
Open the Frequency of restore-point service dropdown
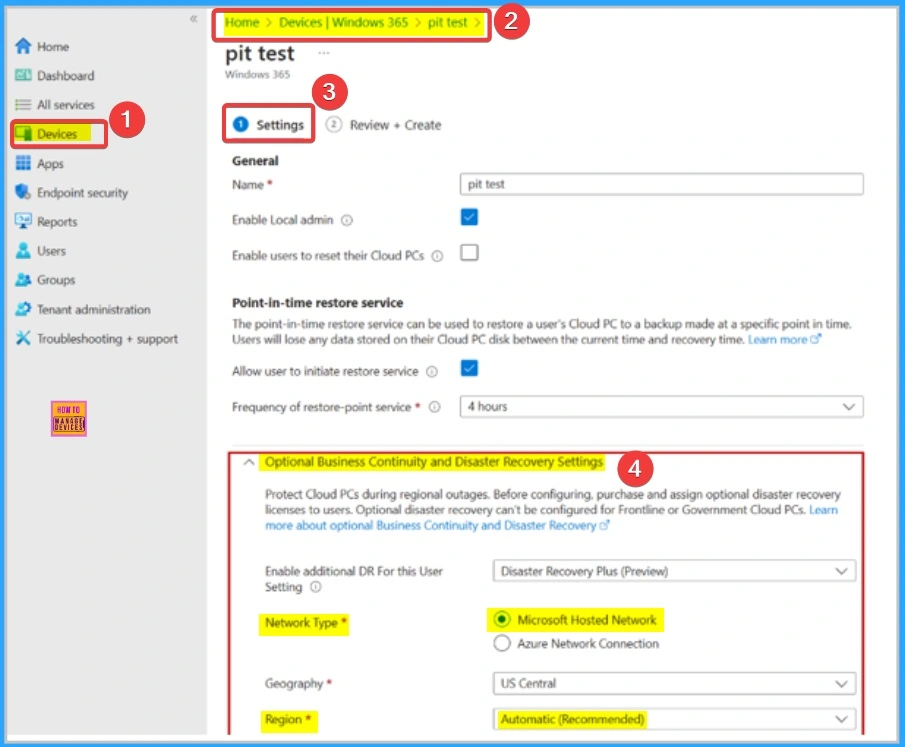tap(661, 406)
